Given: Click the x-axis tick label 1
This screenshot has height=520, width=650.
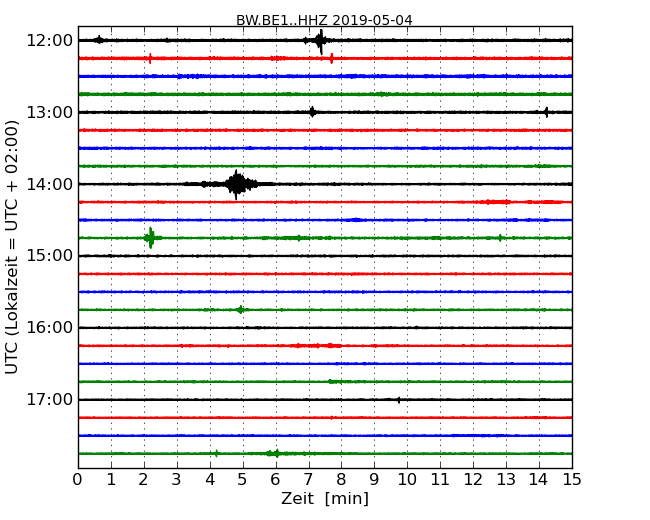Looking at the screenshot, I should click(111, 480).
